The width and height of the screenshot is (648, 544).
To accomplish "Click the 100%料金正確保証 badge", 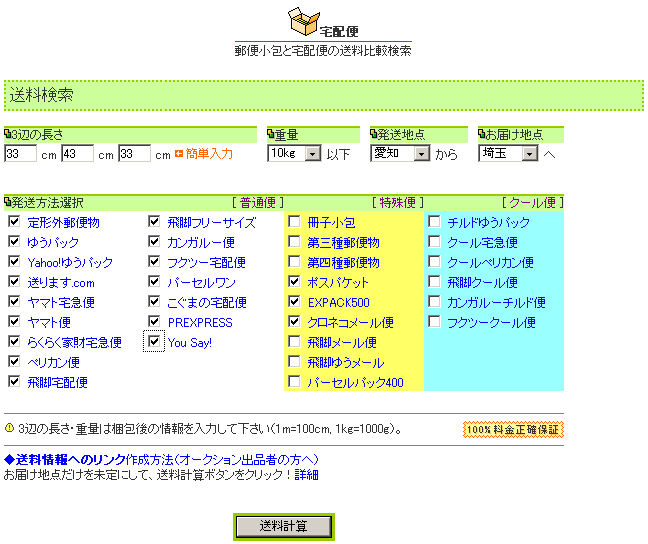I will [513, 430].
